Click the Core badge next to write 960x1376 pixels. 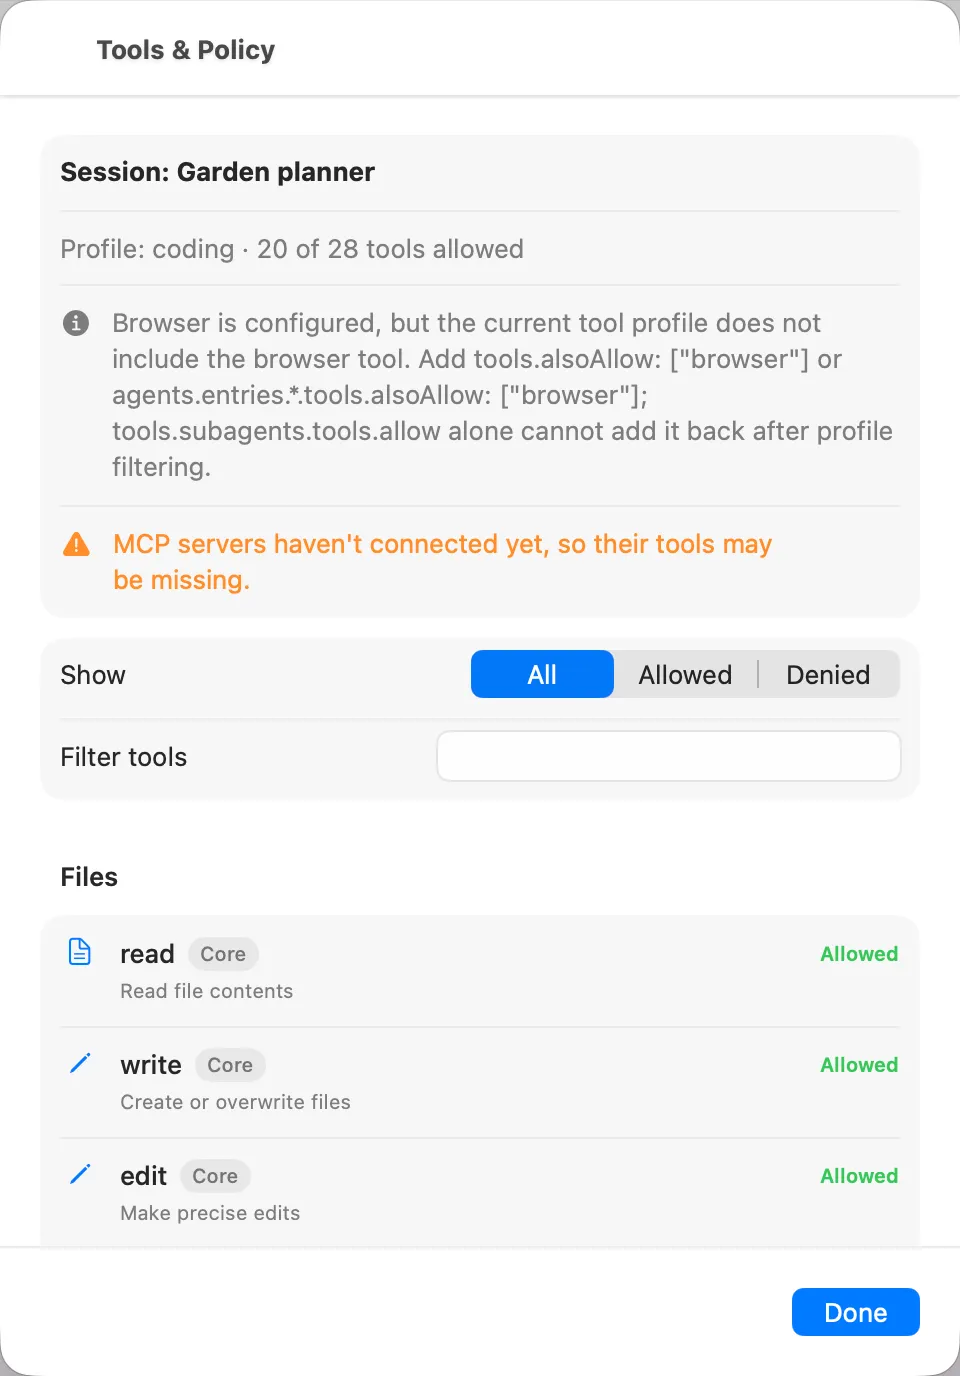(x=230, y=1065)
